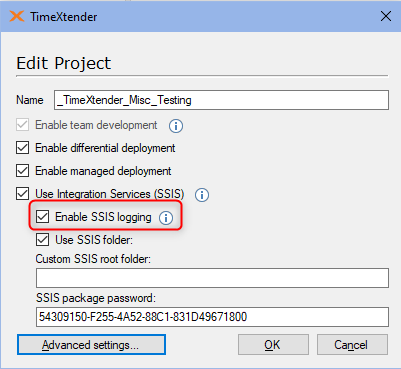This screenshot has width=401, height=369.
Task: Click into Custom SSIS root folder field
Action: [x=212, y=278]
